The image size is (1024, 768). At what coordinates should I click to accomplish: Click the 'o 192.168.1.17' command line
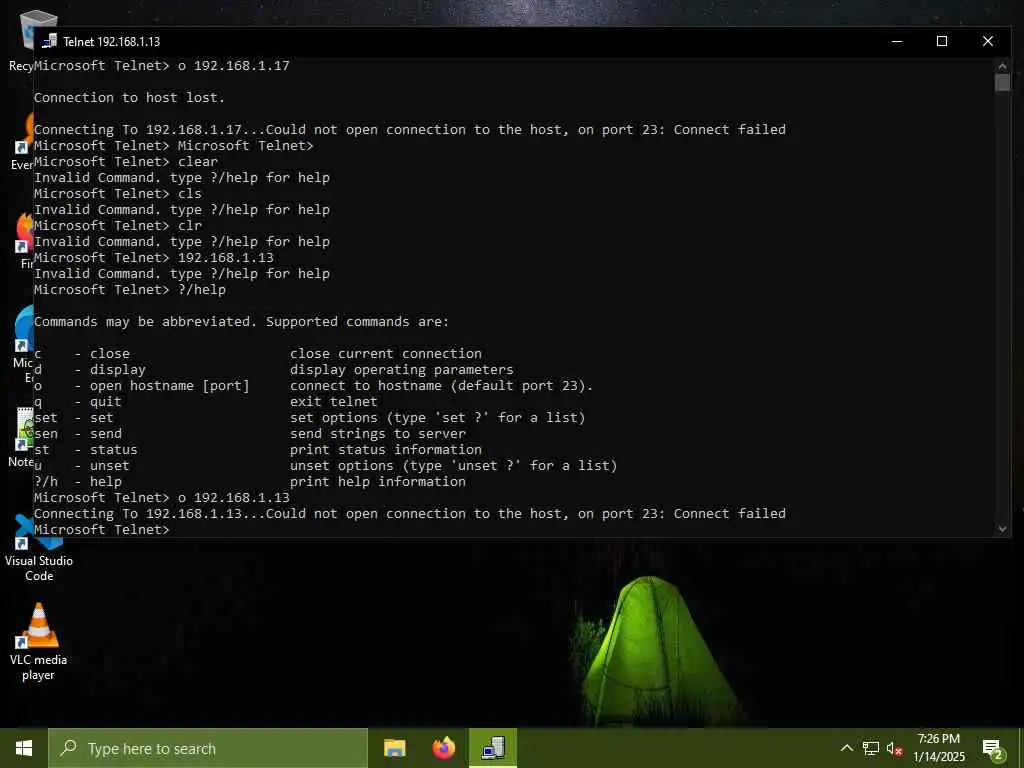[162, 65]
